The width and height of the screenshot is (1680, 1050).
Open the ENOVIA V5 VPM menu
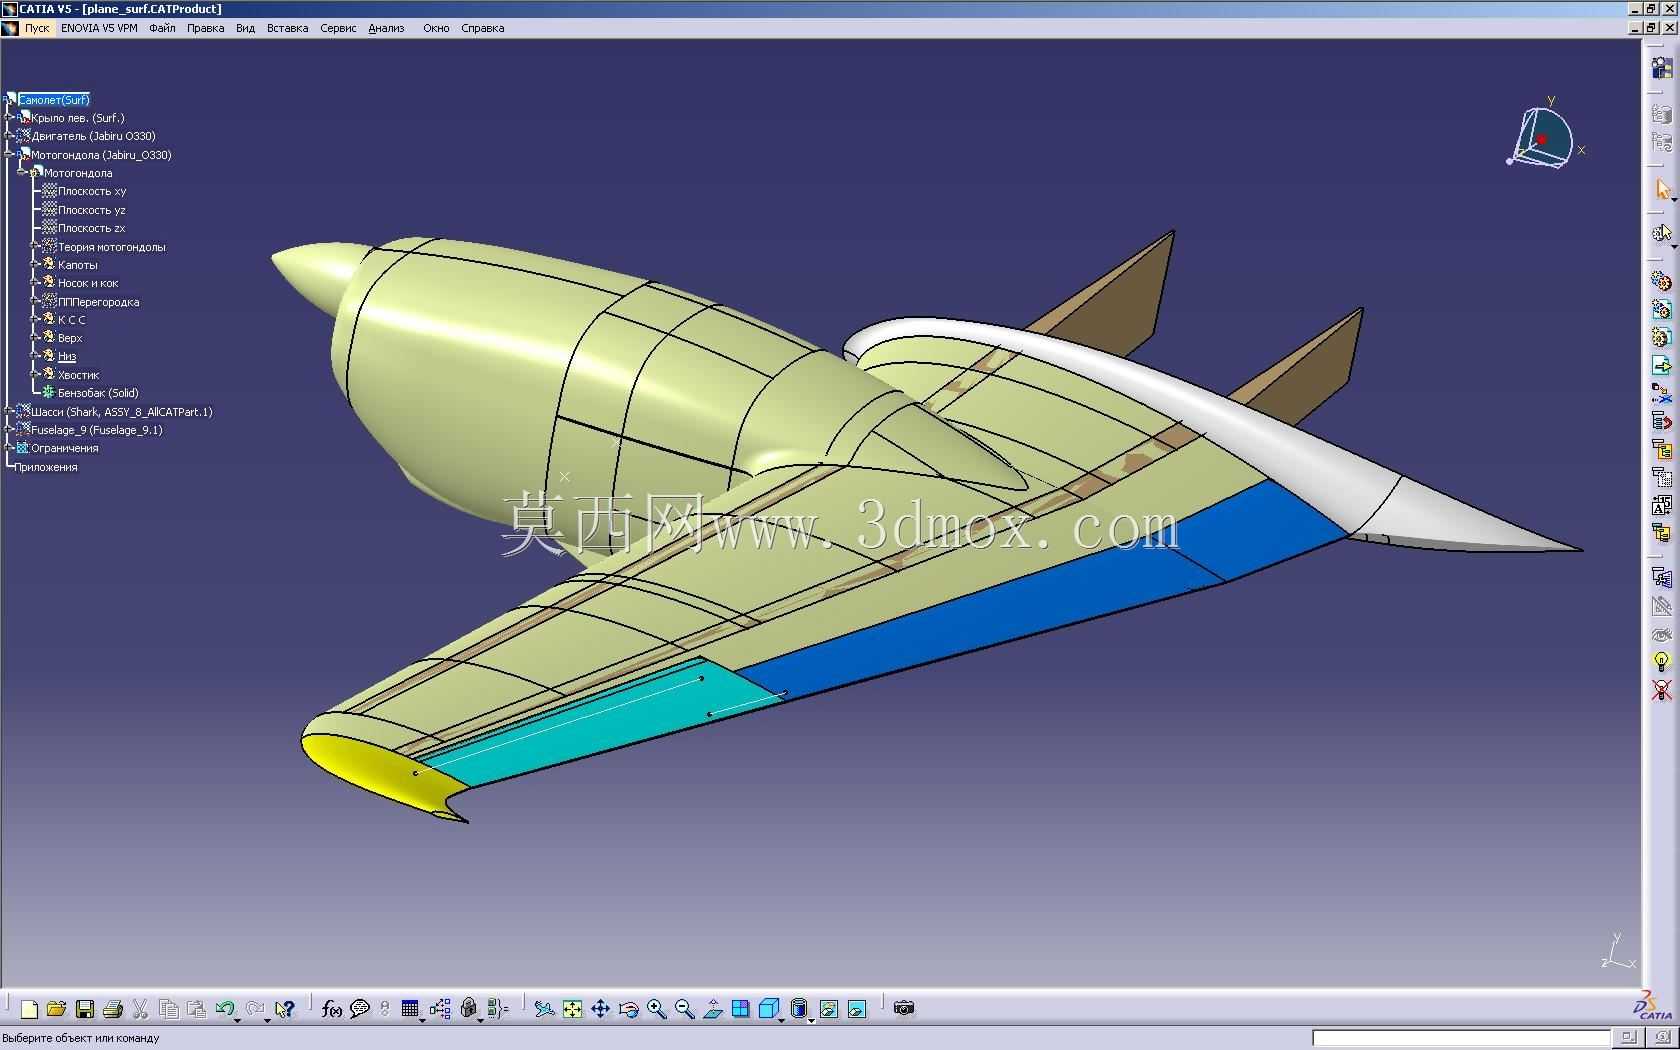99,28
